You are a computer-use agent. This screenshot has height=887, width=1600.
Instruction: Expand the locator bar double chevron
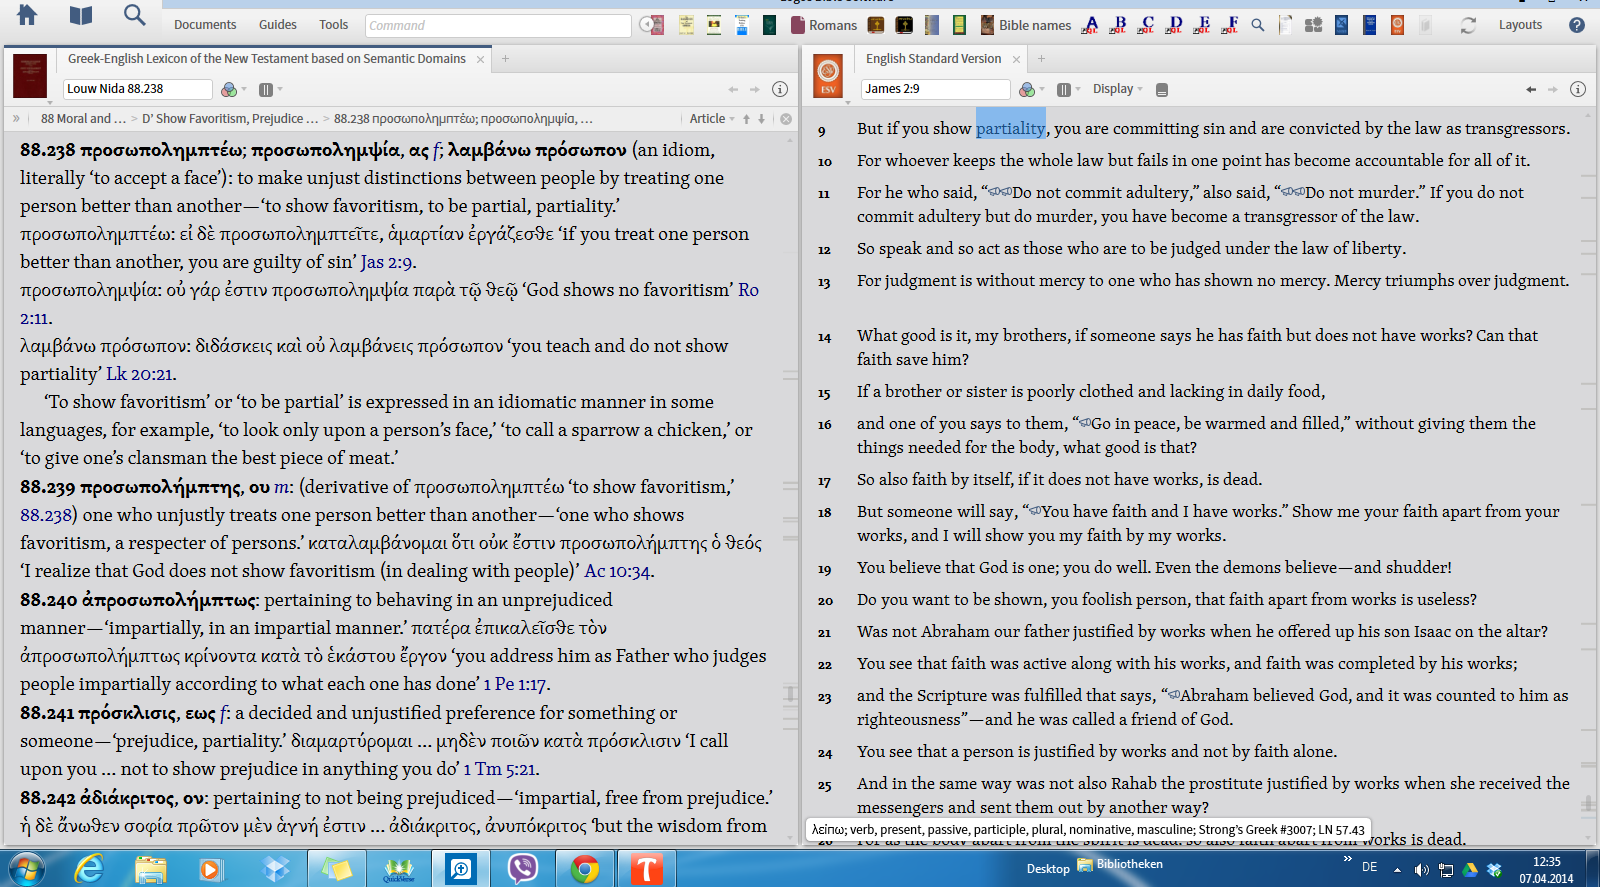pyautogui.click(x=16, y=118)
